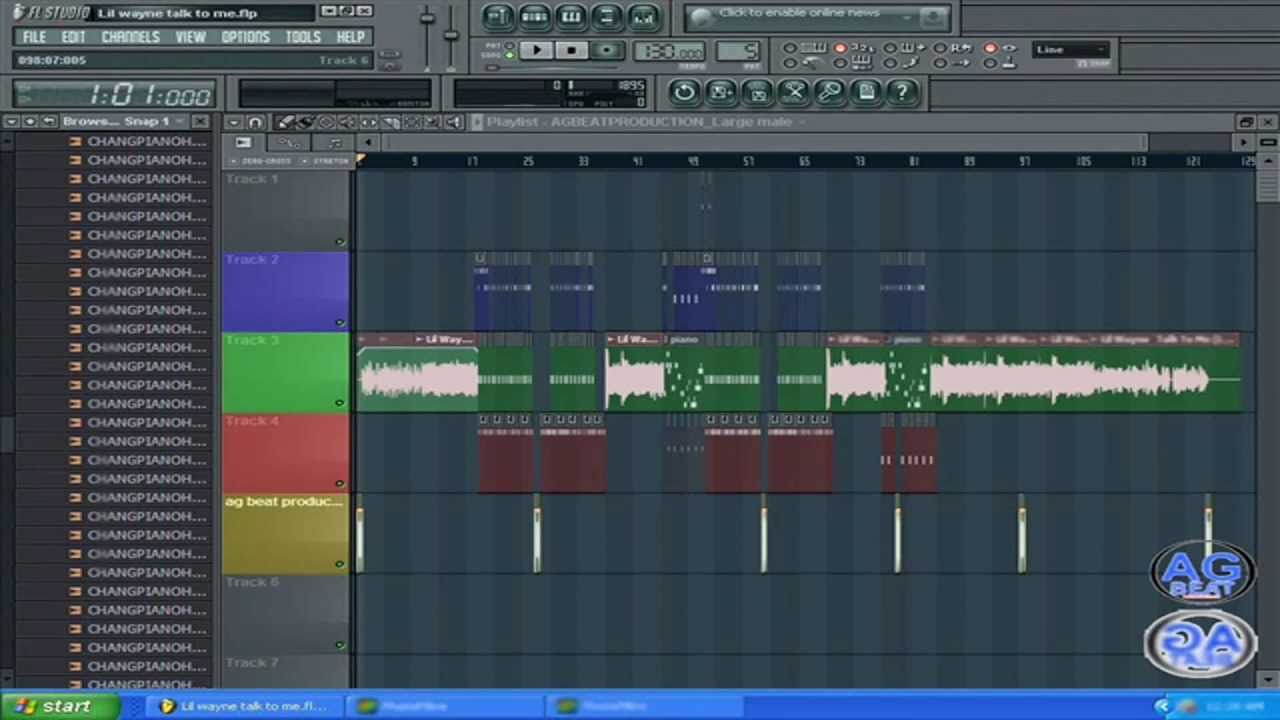The width and height of the screenshot is (1280, 720).
Task: Open the CHANNELS menu
Action: click(x=131, y=37)
